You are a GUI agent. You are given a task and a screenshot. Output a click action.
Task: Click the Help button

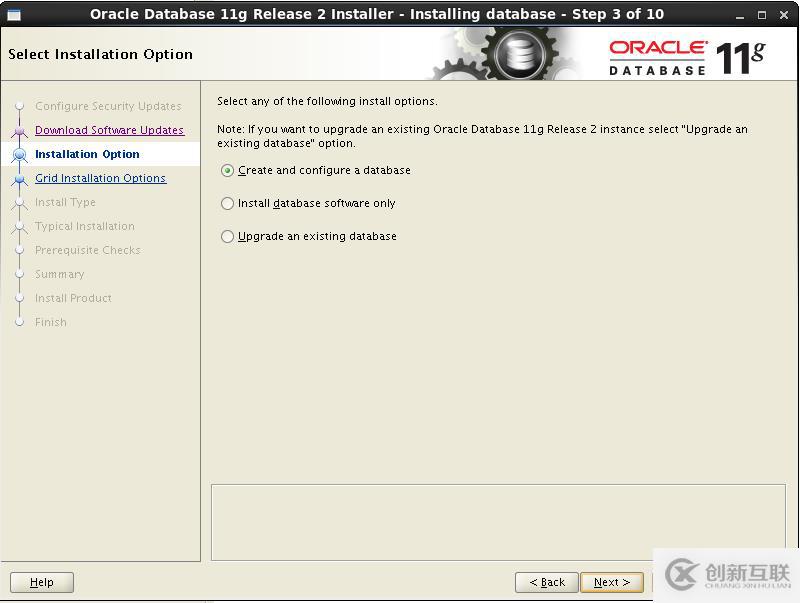[x=42, y=582]
